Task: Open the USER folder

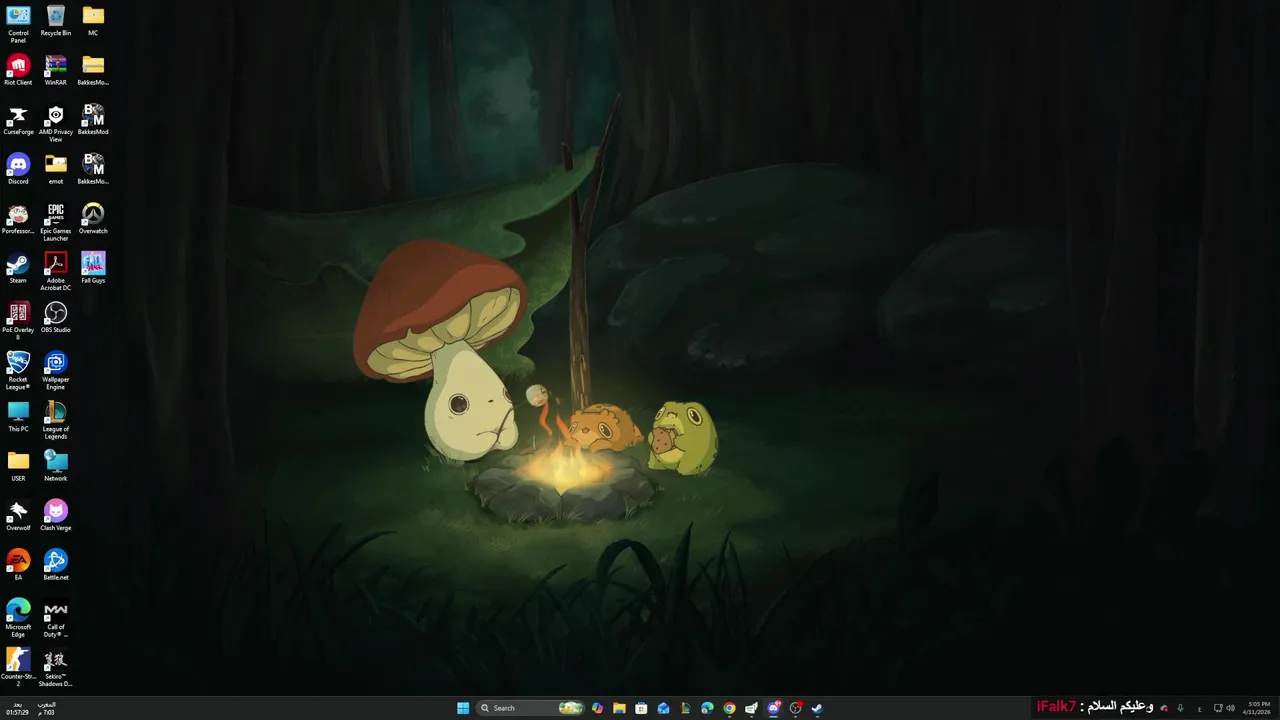Action: [18, 466]
